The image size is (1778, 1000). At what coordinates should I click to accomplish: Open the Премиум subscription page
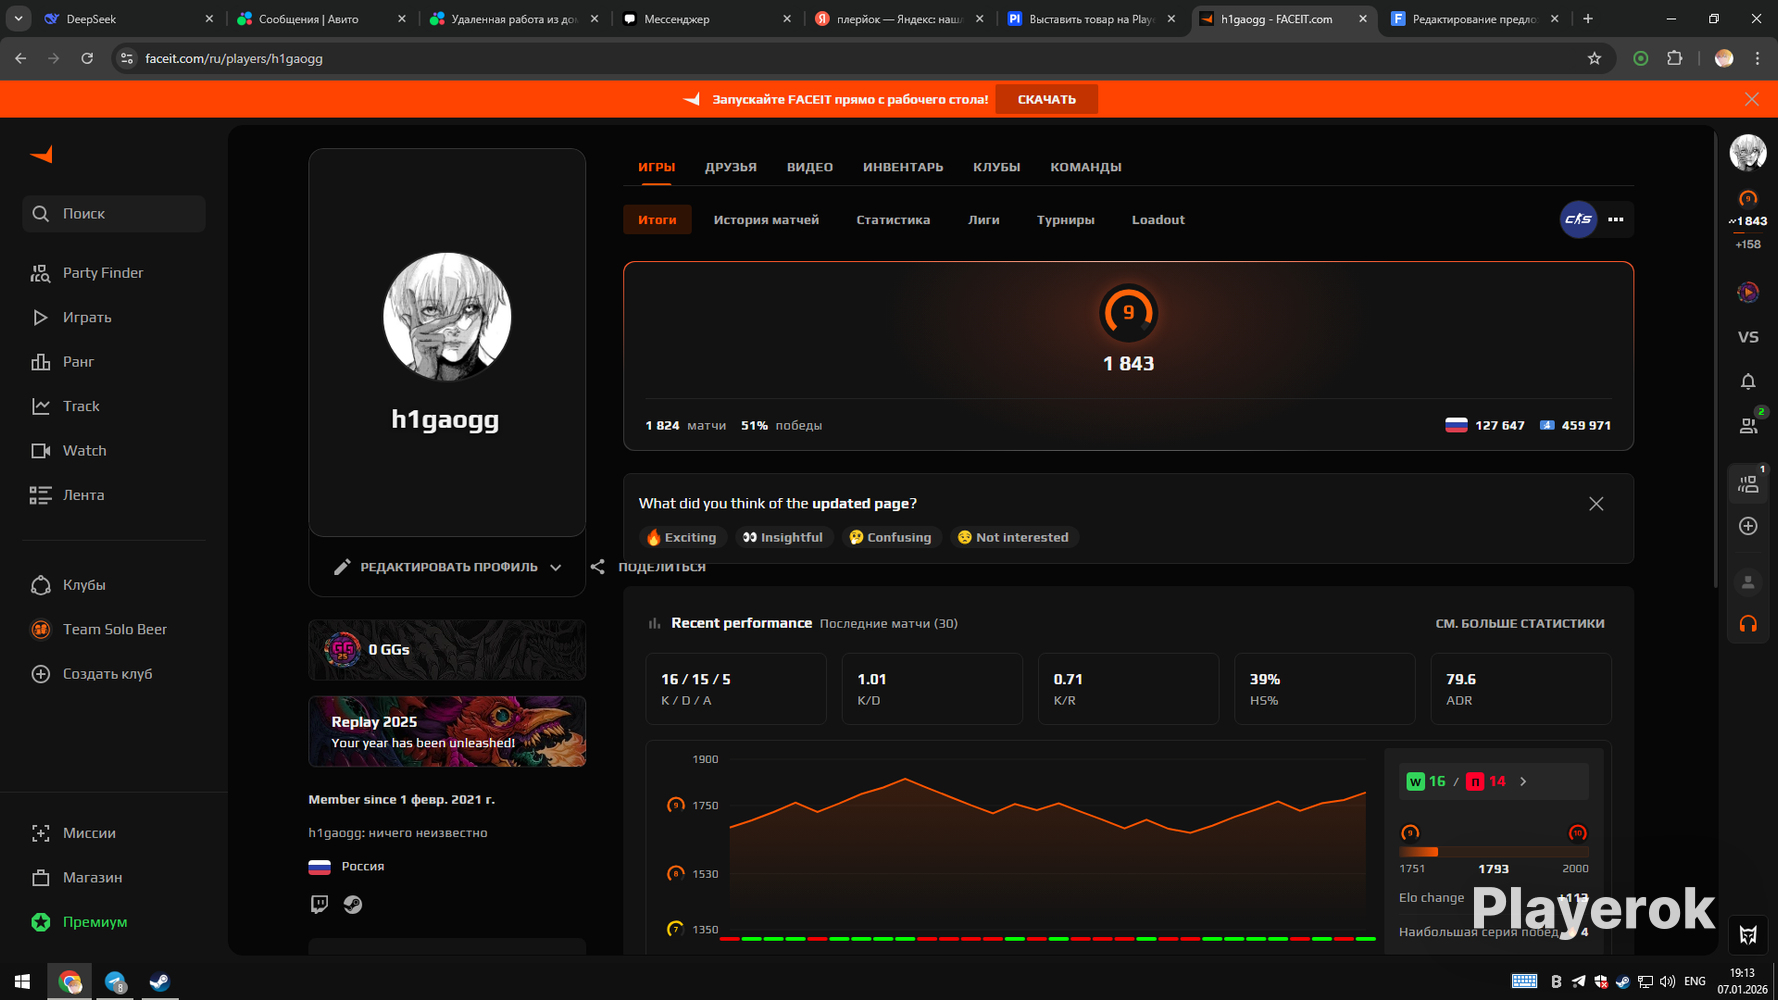[79, 922]
